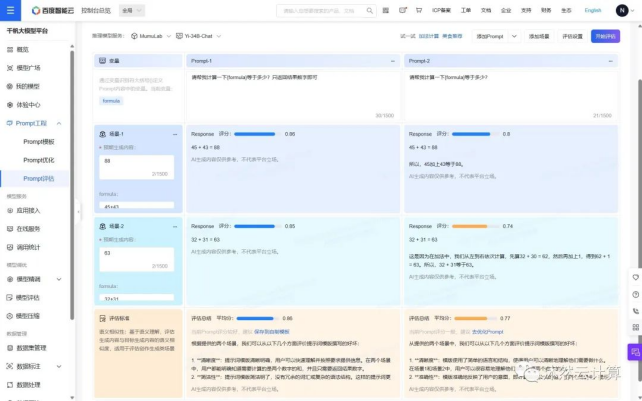Click the Prompt-2 column minus button
Viewport: 642px width, 401px height.
pyautogui.click(x=610, y=61)
